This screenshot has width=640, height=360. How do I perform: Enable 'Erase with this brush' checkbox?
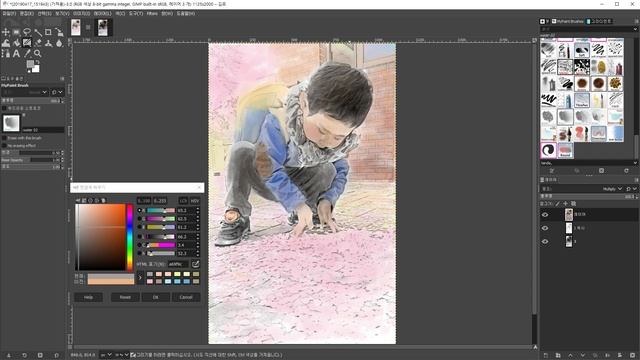click(4, 138)
